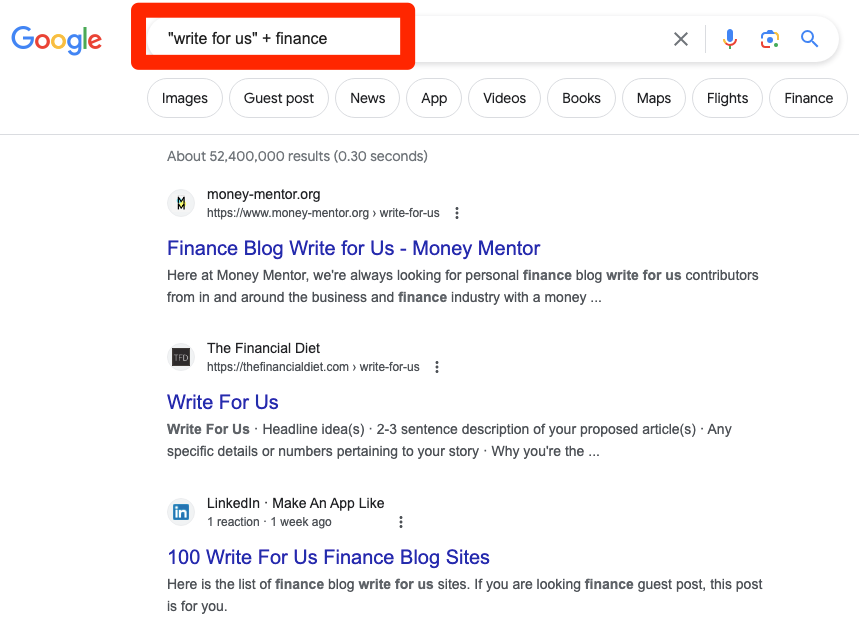Switch to Videos results
The width and height of the screenshot is (859, 636).
point(505,98)
